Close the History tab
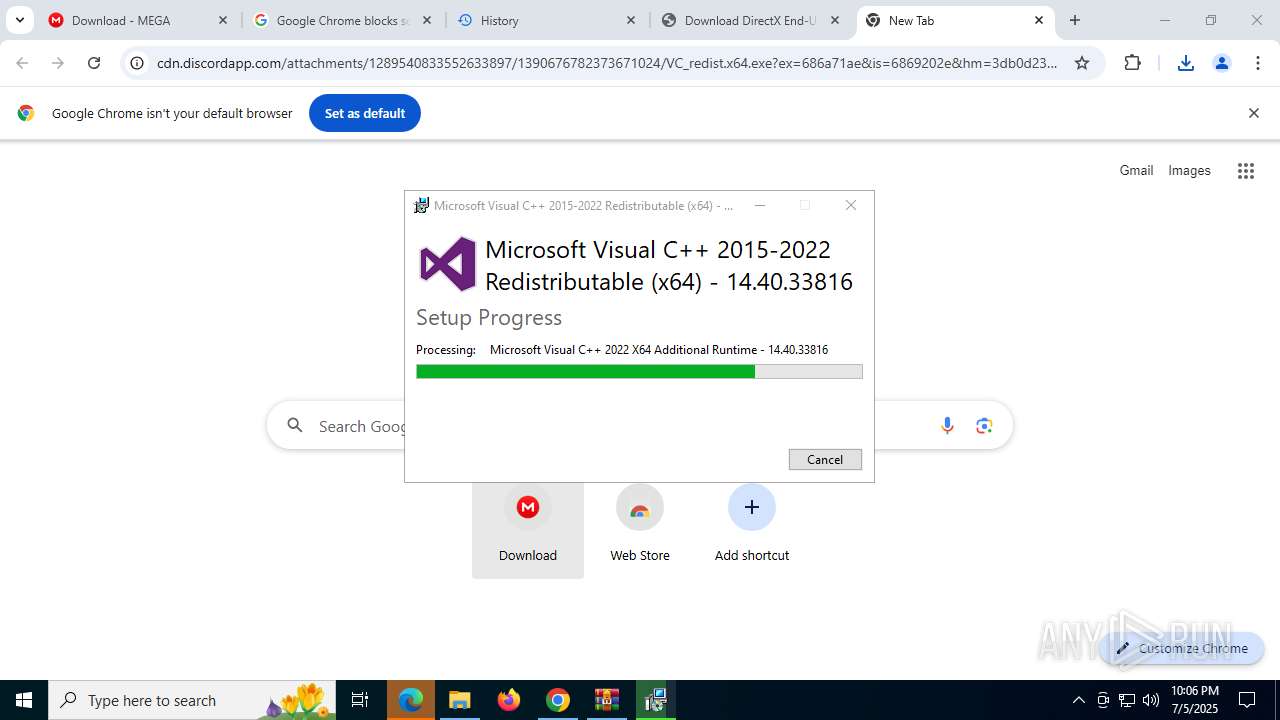Viewport: 1280px width, 720px height. click(x=631, y=20)
